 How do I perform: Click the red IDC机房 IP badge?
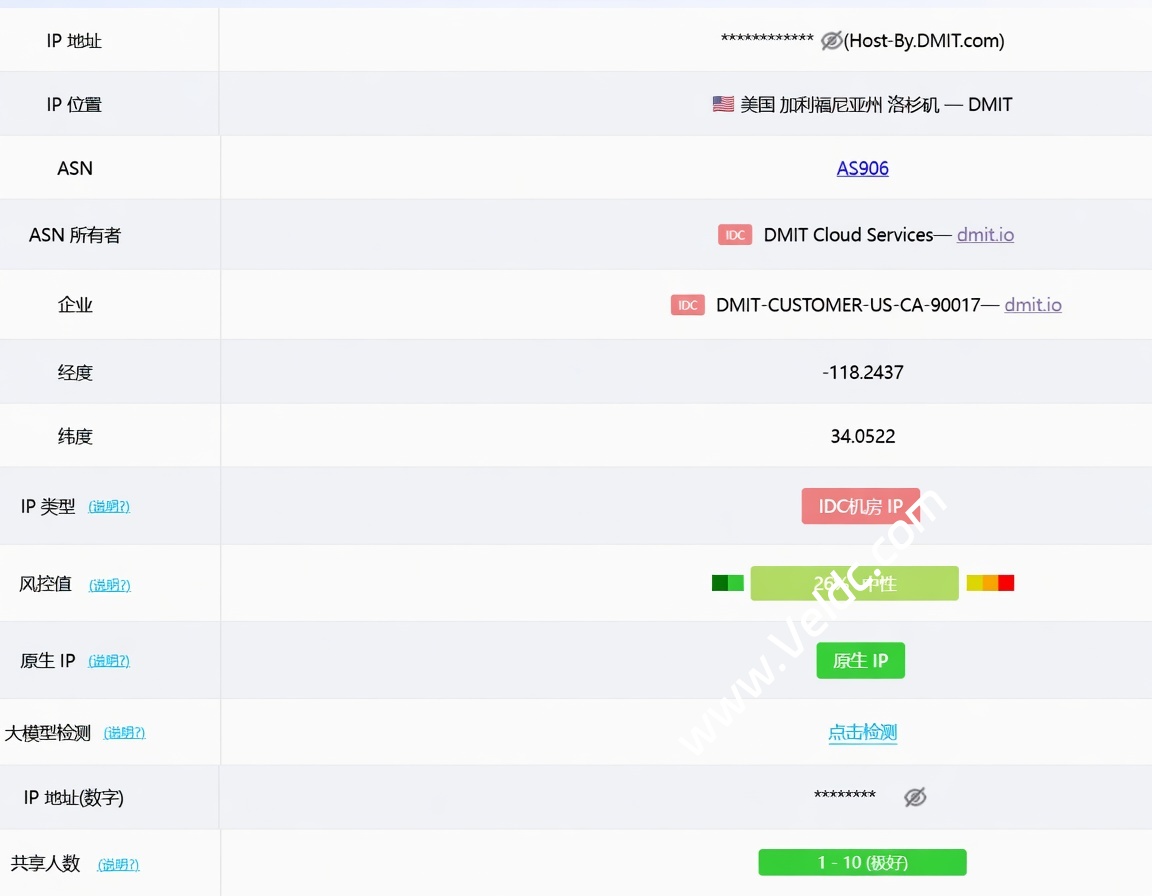coord(860,506)
